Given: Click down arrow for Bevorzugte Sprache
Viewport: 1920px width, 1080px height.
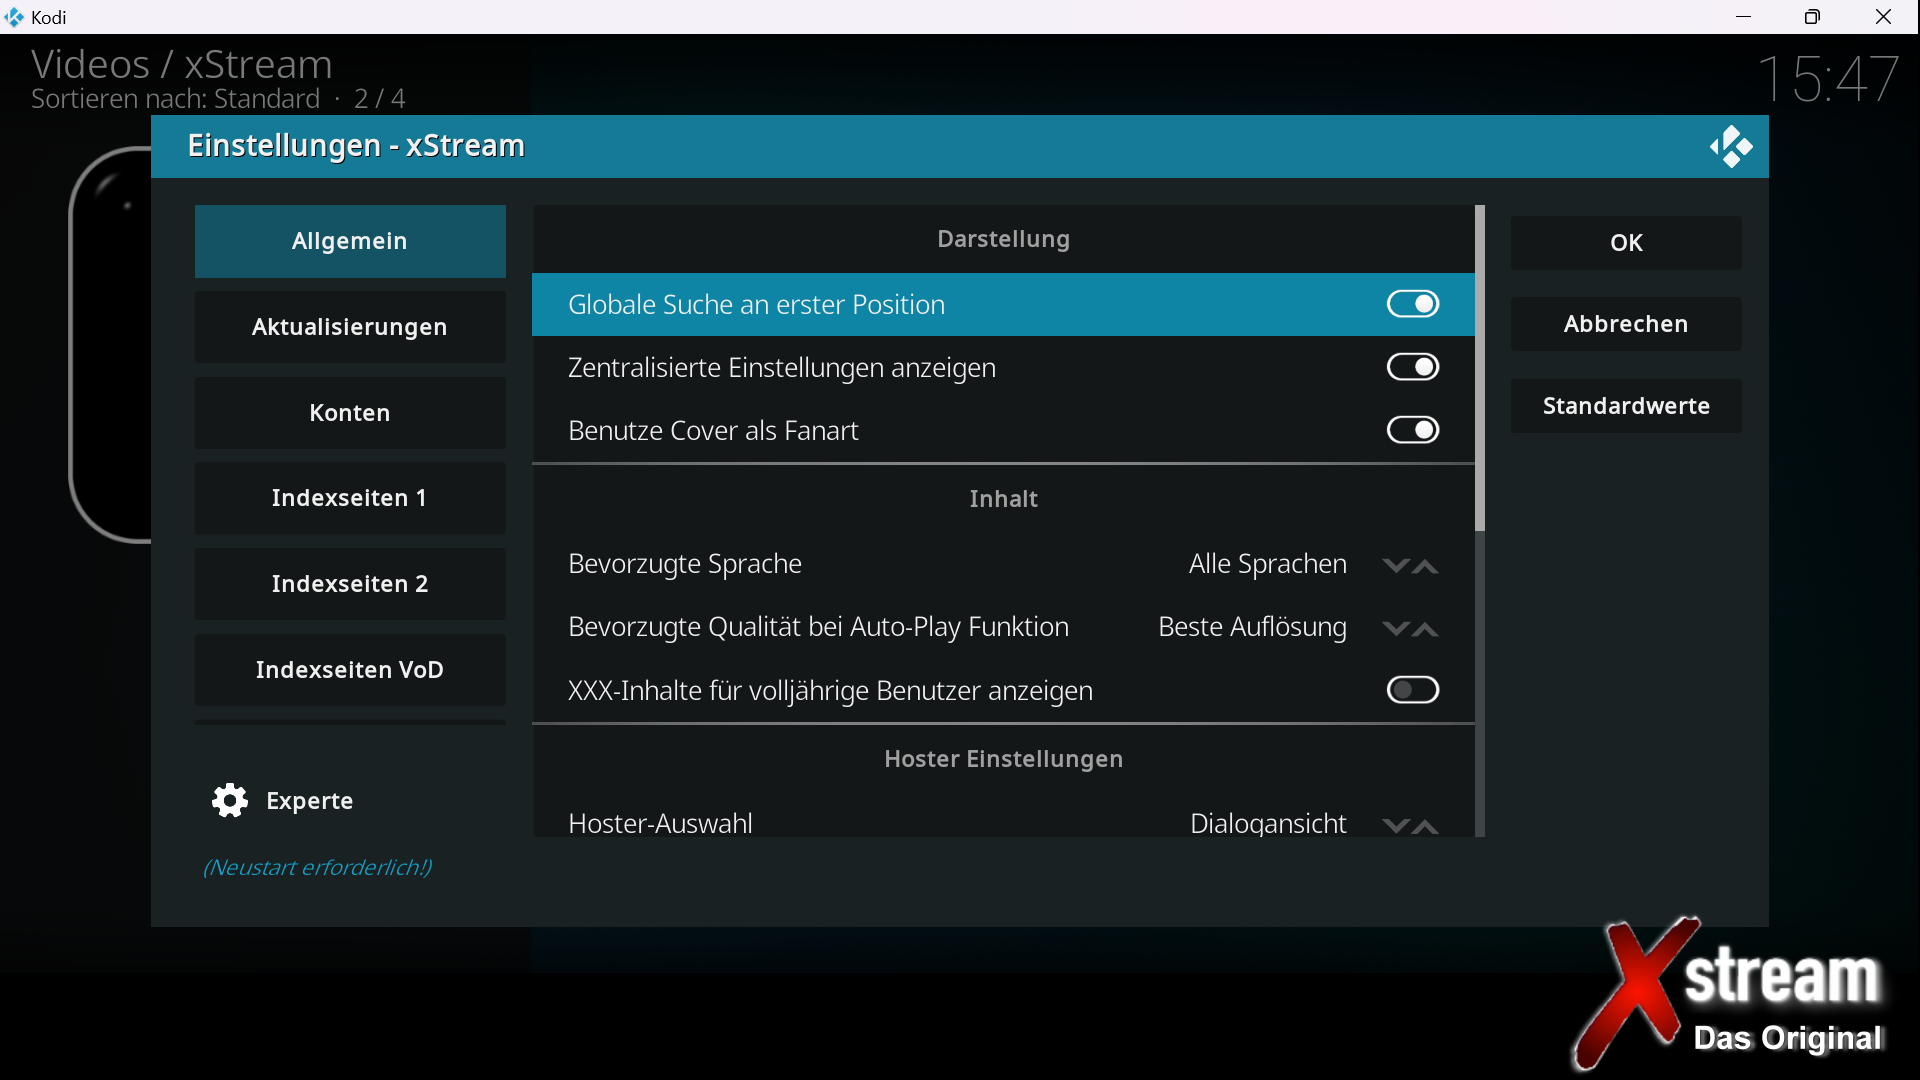Looking at the screenshot, I should coord(1395,566).
